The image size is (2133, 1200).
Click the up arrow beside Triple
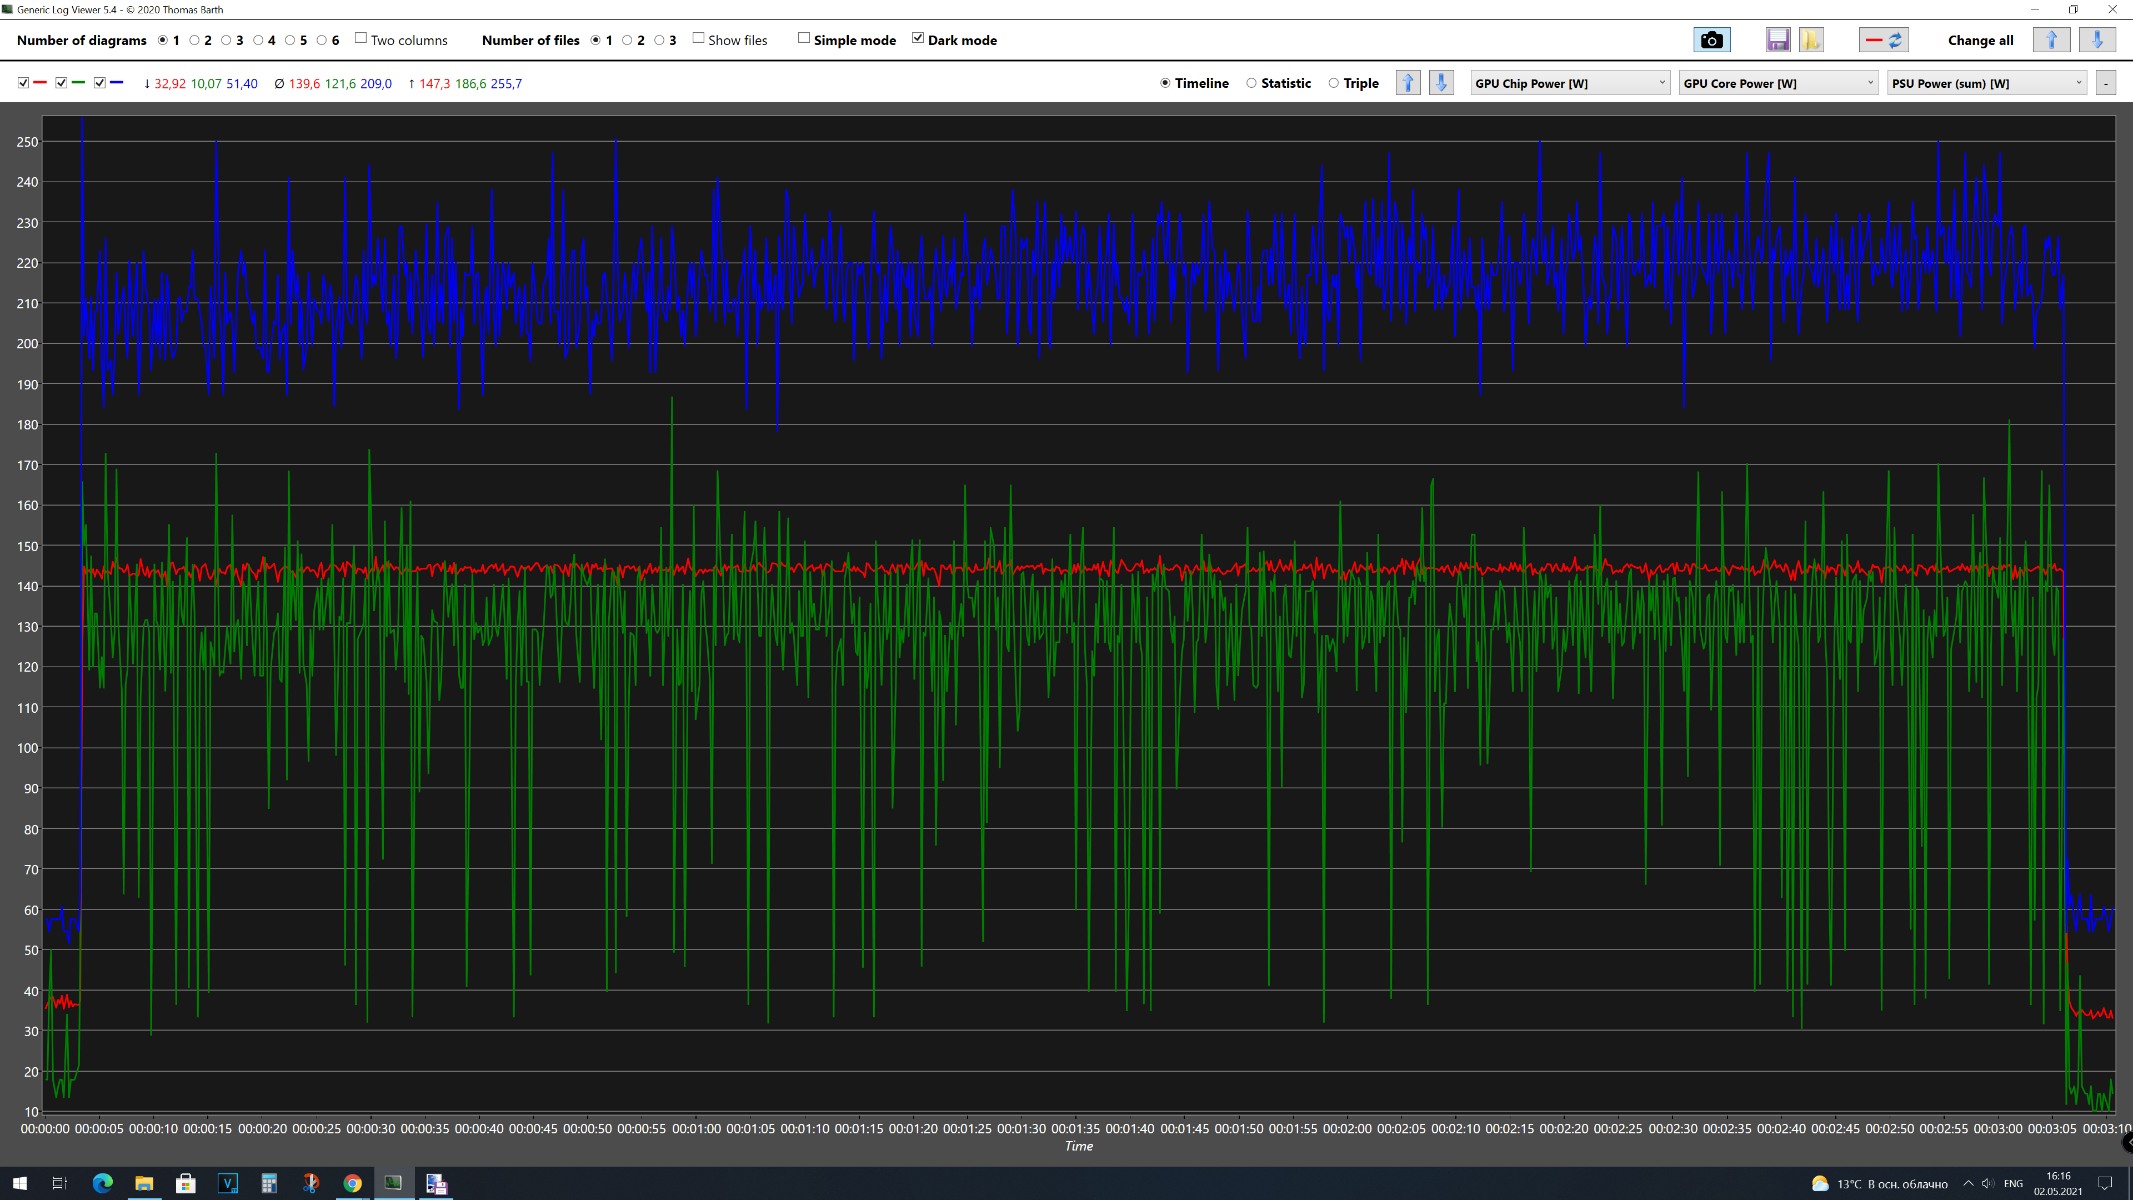(x=1408, y=83)
